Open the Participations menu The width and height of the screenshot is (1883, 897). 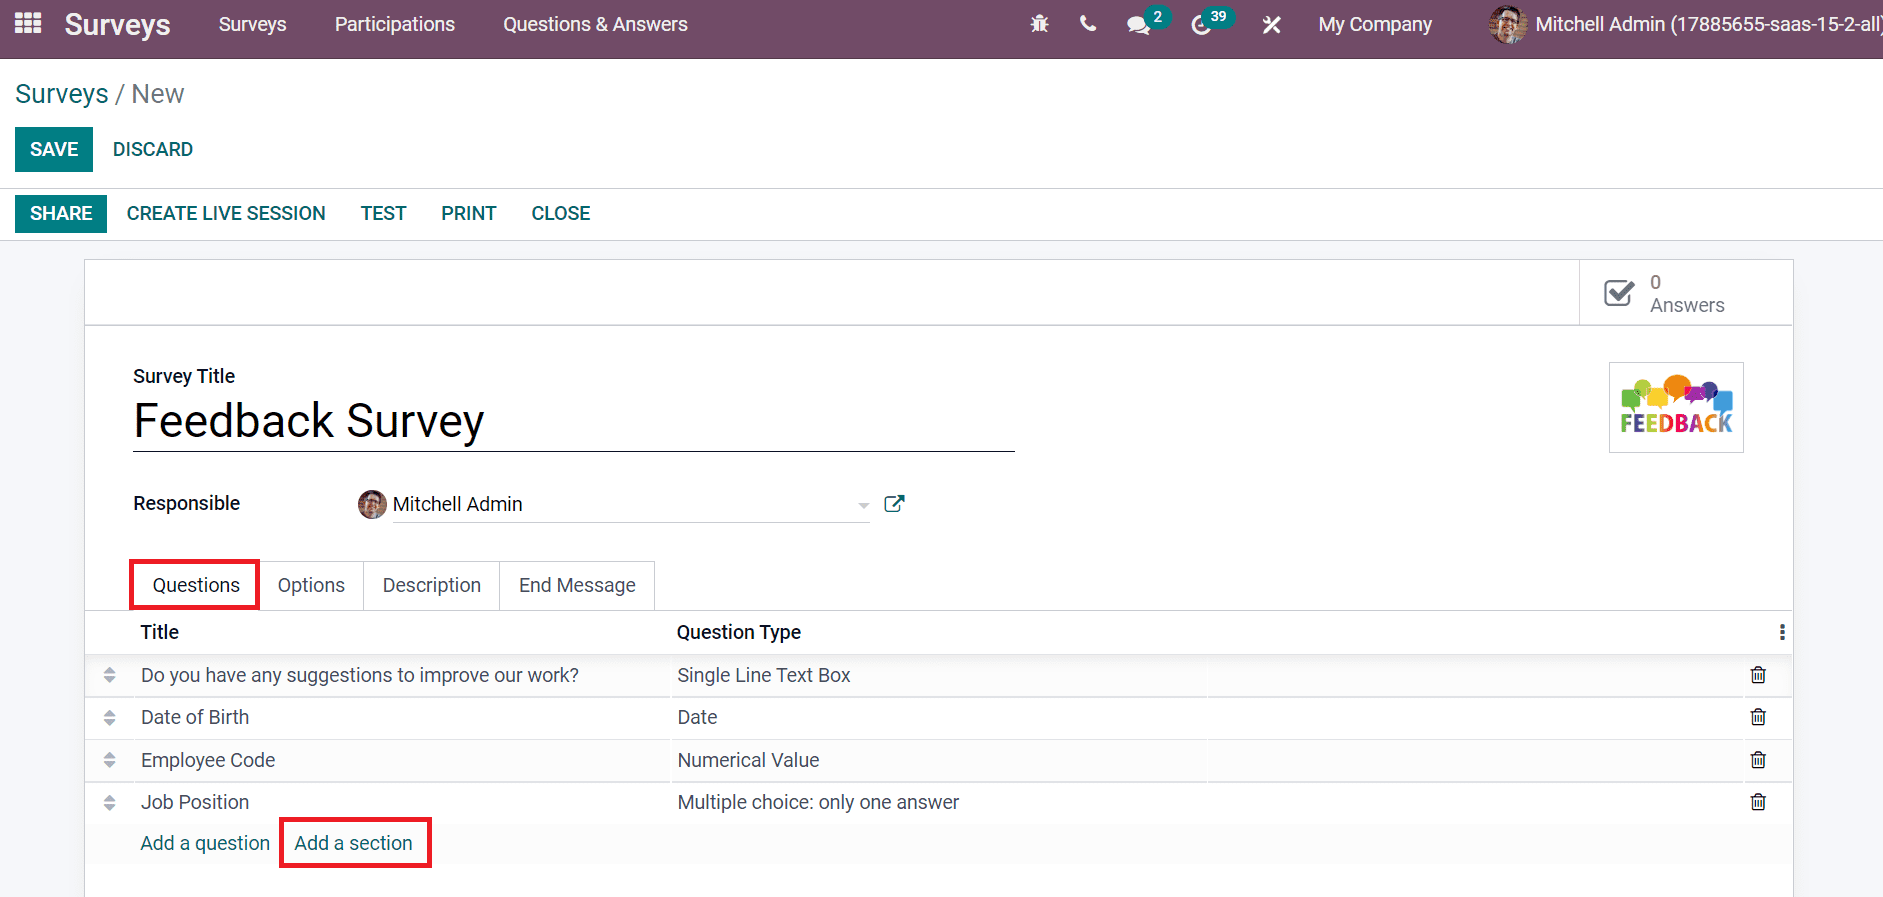pos(394,24)
